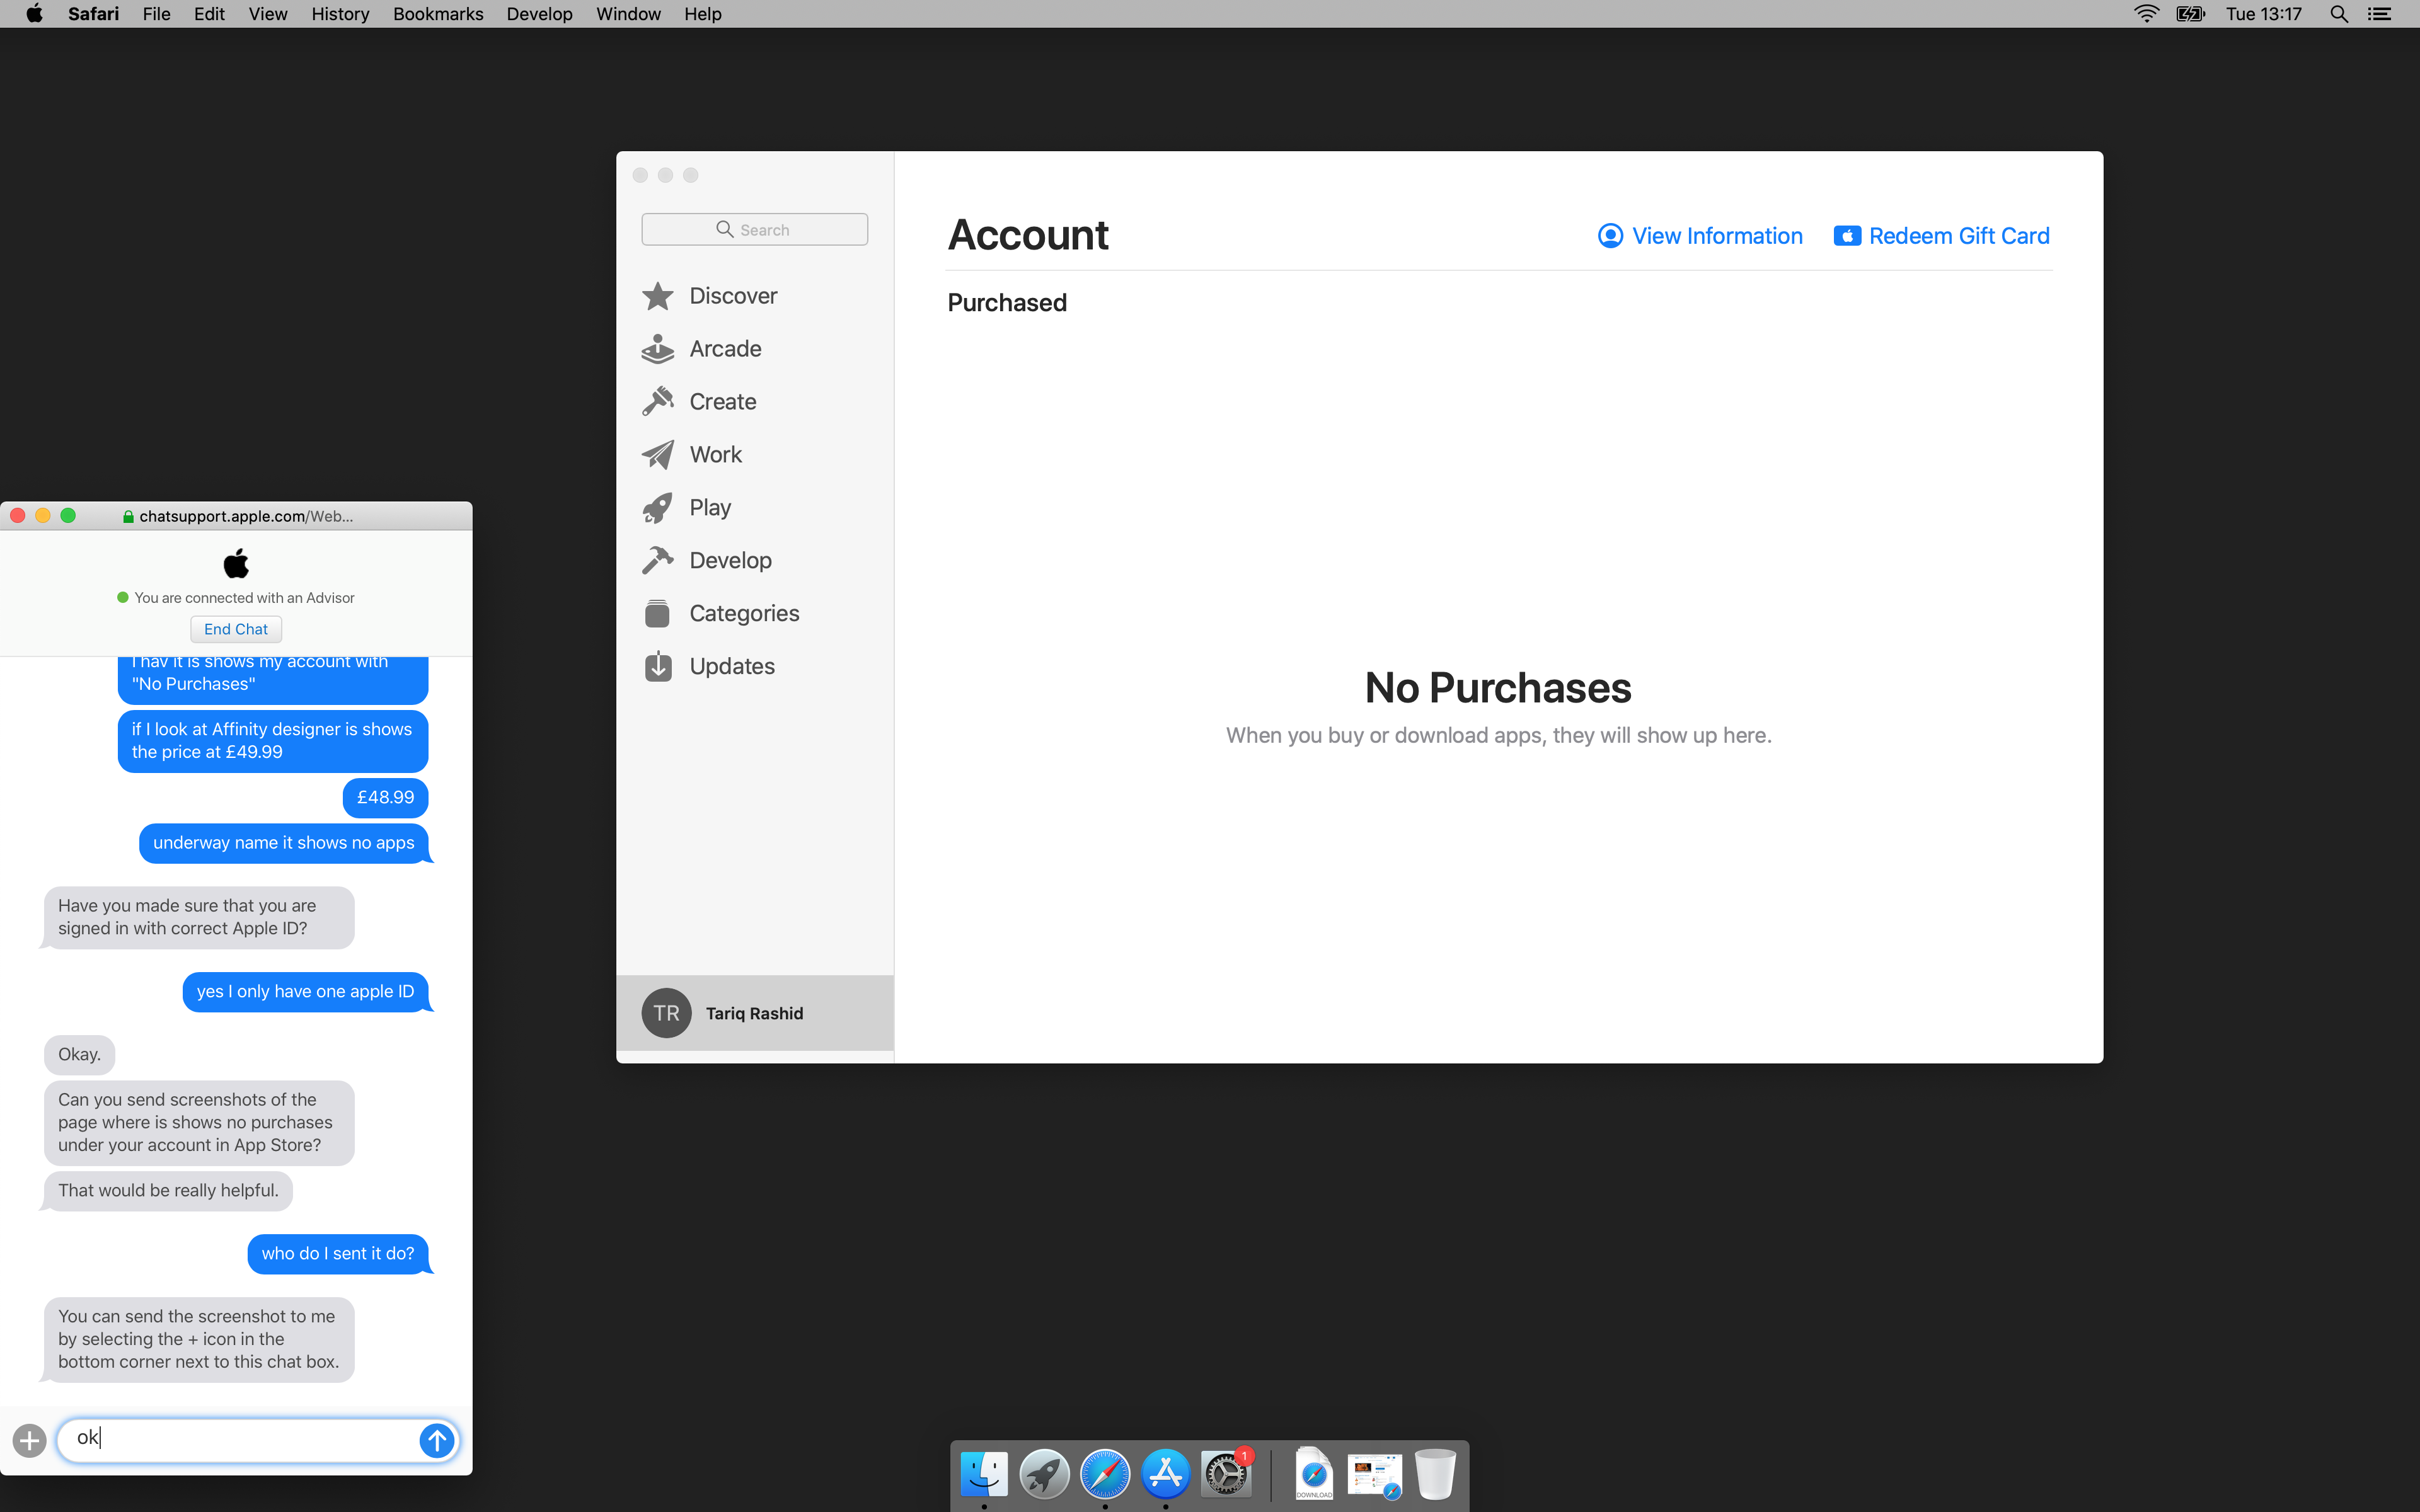Zoom the chat support Safari window

pos(68,516)
